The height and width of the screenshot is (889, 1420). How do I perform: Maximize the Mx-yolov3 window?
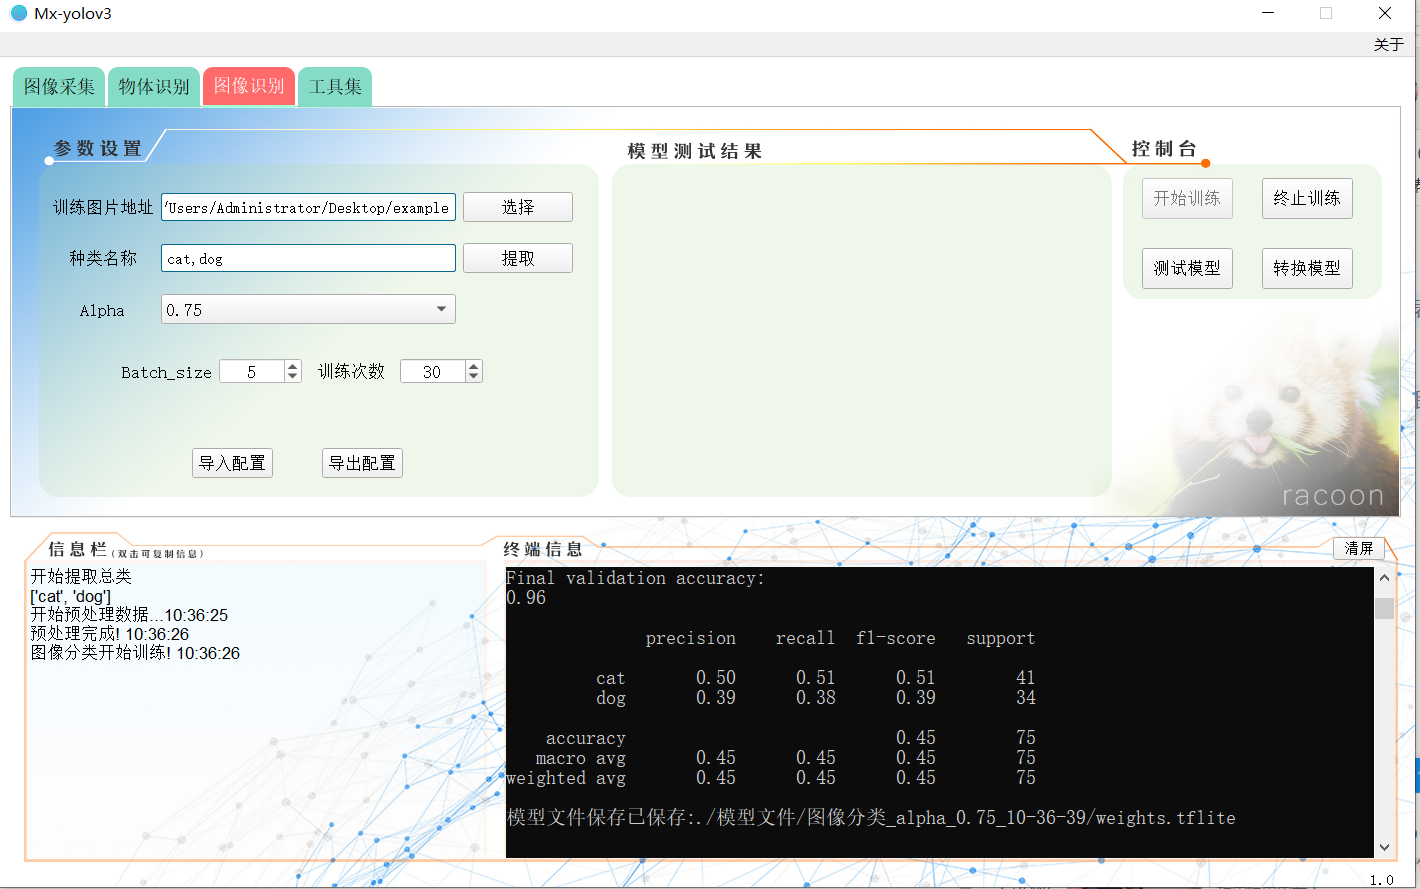click(x=1326, y=13)
